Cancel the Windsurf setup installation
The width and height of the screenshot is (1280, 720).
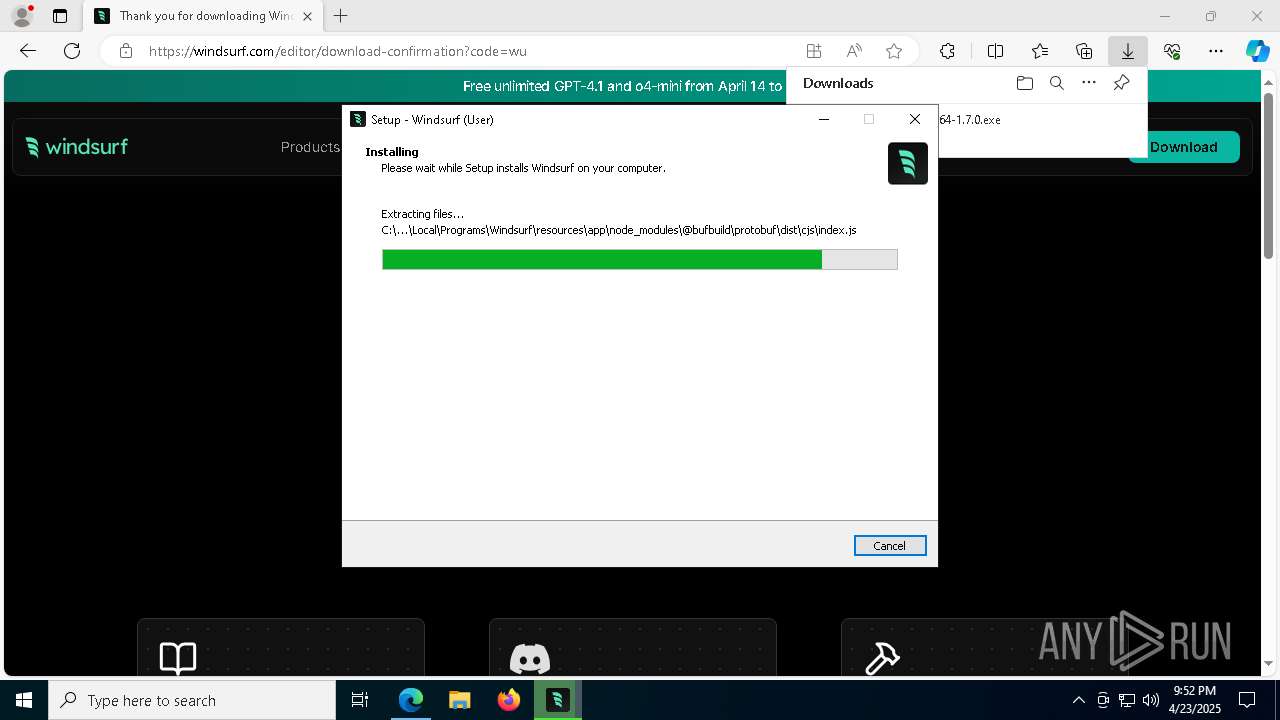[890, 545]
